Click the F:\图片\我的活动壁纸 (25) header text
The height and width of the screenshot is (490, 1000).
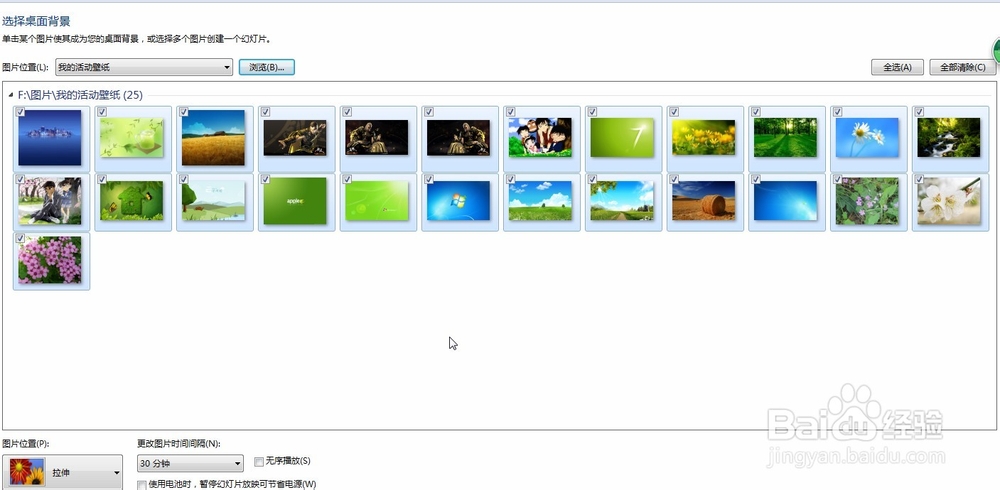coord(80,95)
